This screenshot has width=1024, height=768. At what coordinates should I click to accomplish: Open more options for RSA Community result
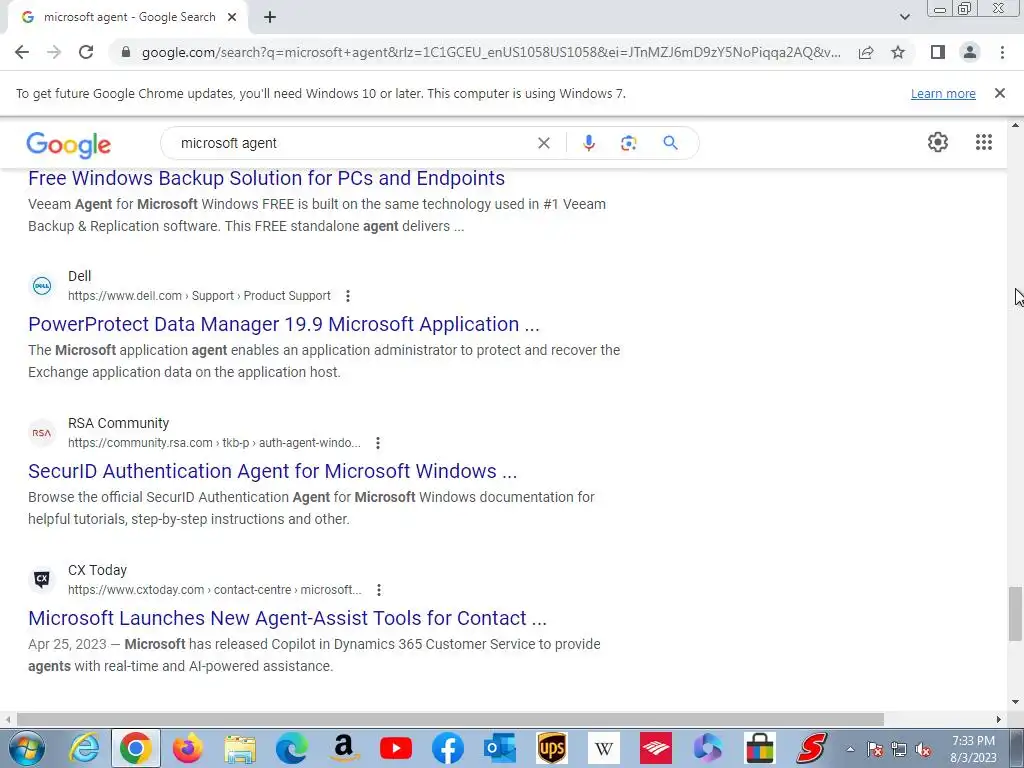pyautogui.click(x=377, y=443)
